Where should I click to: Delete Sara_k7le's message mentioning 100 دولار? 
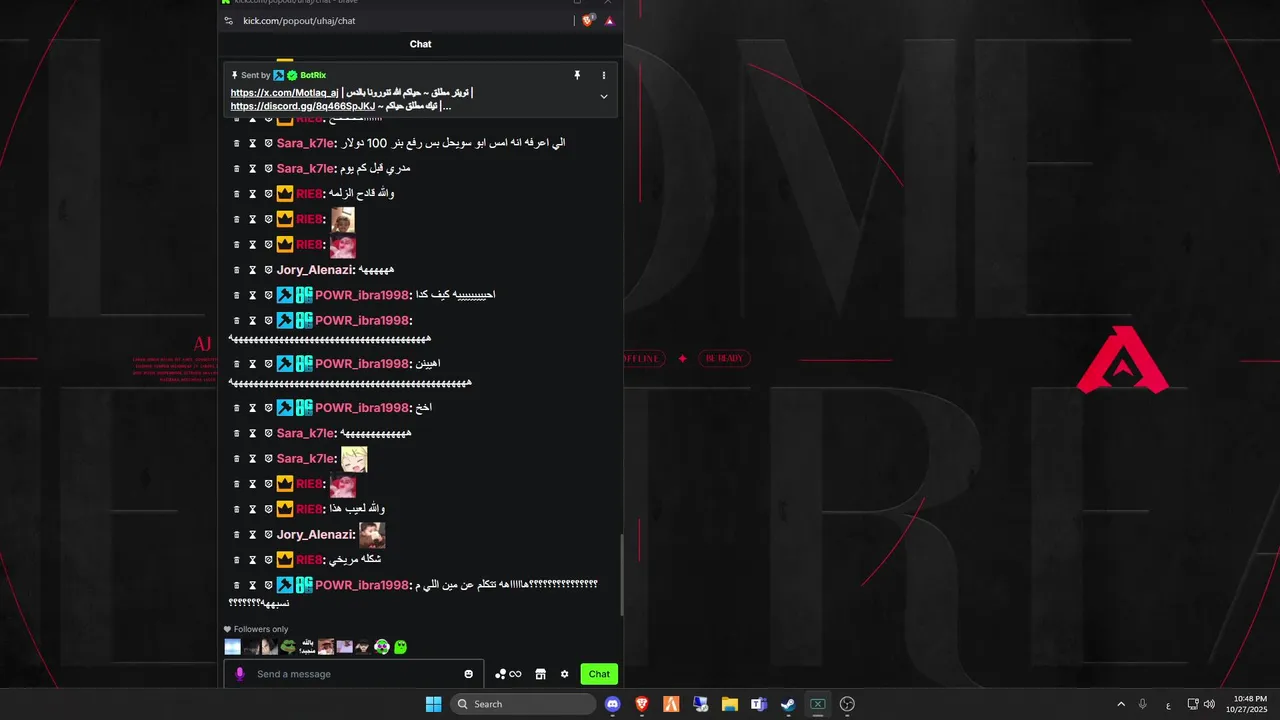click(237, 143)
